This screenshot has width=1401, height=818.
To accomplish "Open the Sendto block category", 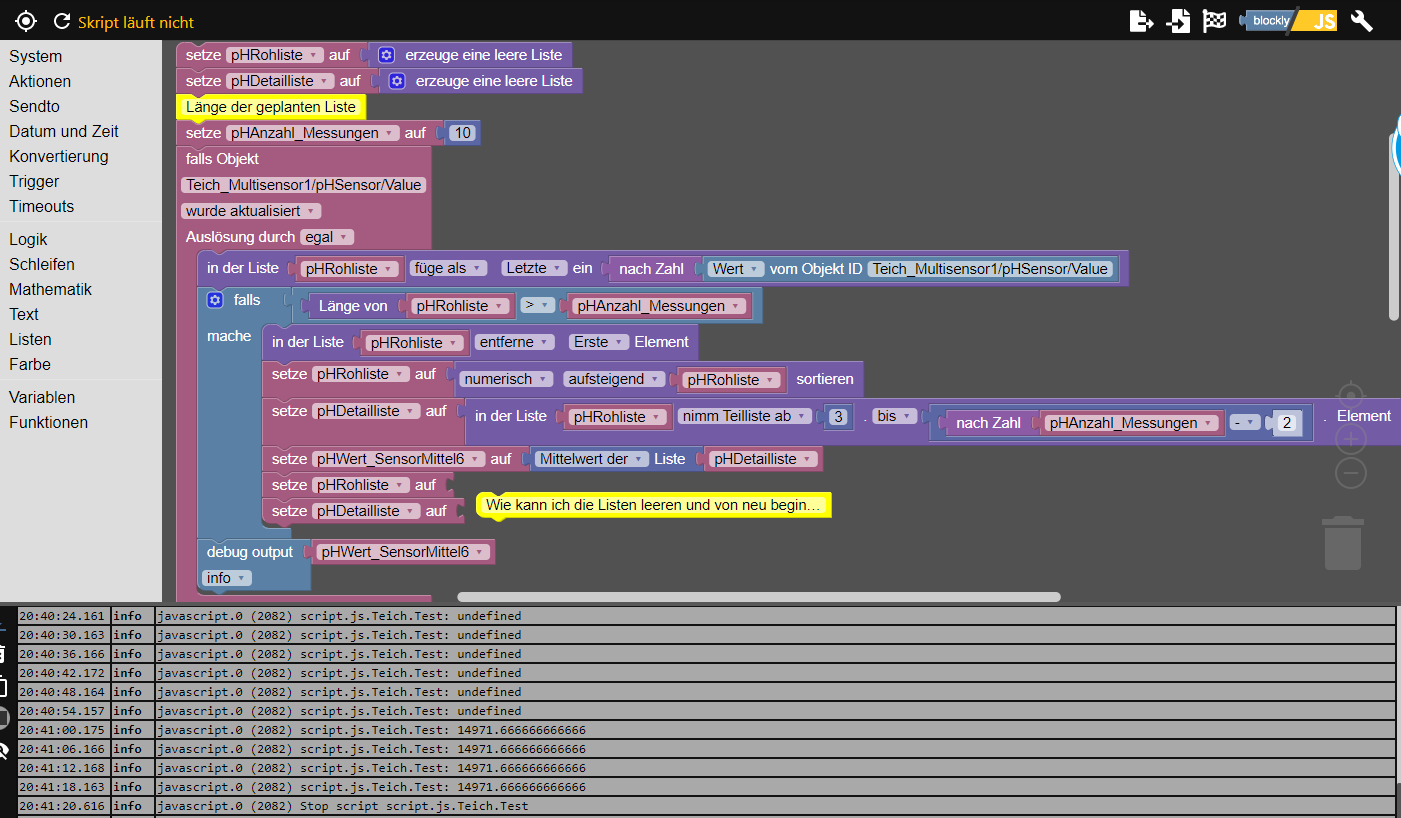I will [35, 107].
